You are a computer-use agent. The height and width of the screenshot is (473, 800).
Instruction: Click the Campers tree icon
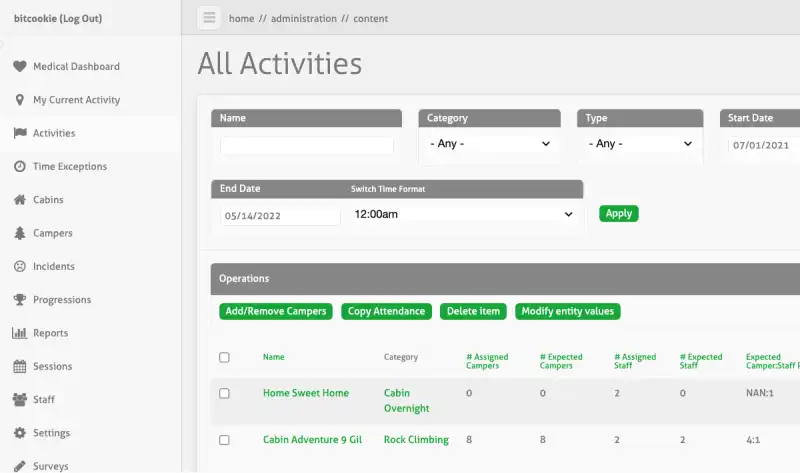19,233
